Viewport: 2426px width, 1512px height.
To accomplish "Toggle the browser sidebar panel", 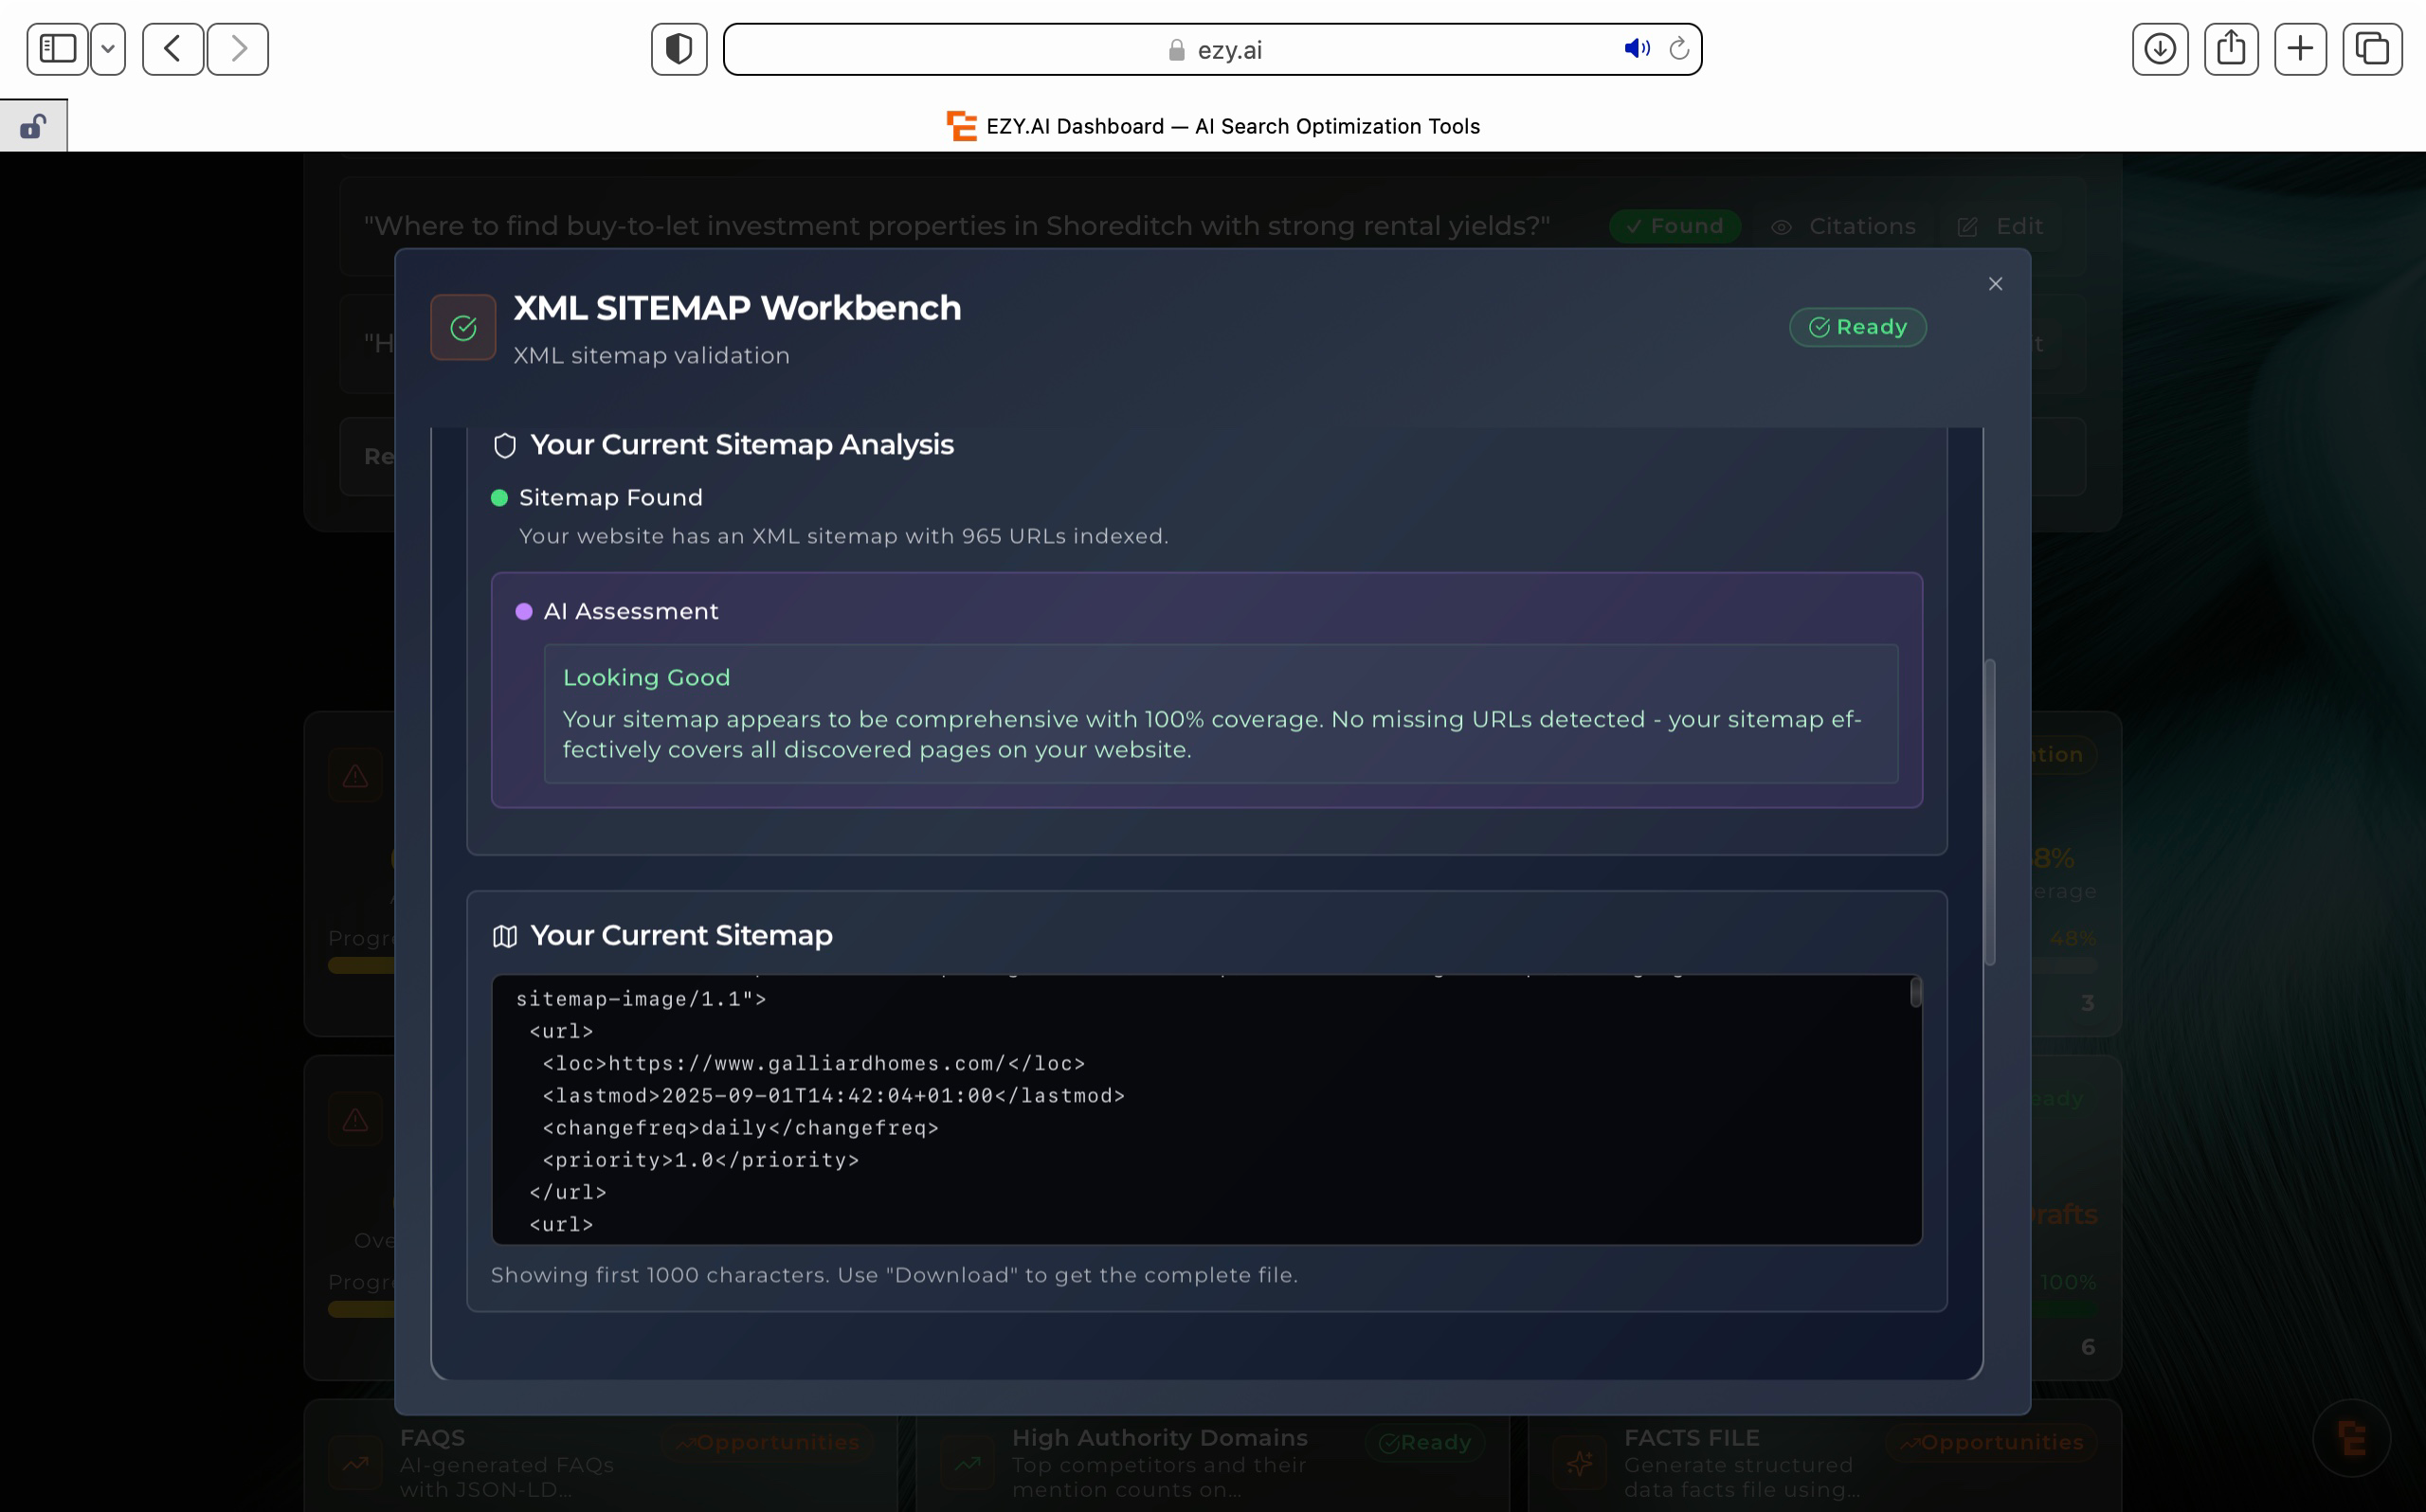I will tap(56, 48).
